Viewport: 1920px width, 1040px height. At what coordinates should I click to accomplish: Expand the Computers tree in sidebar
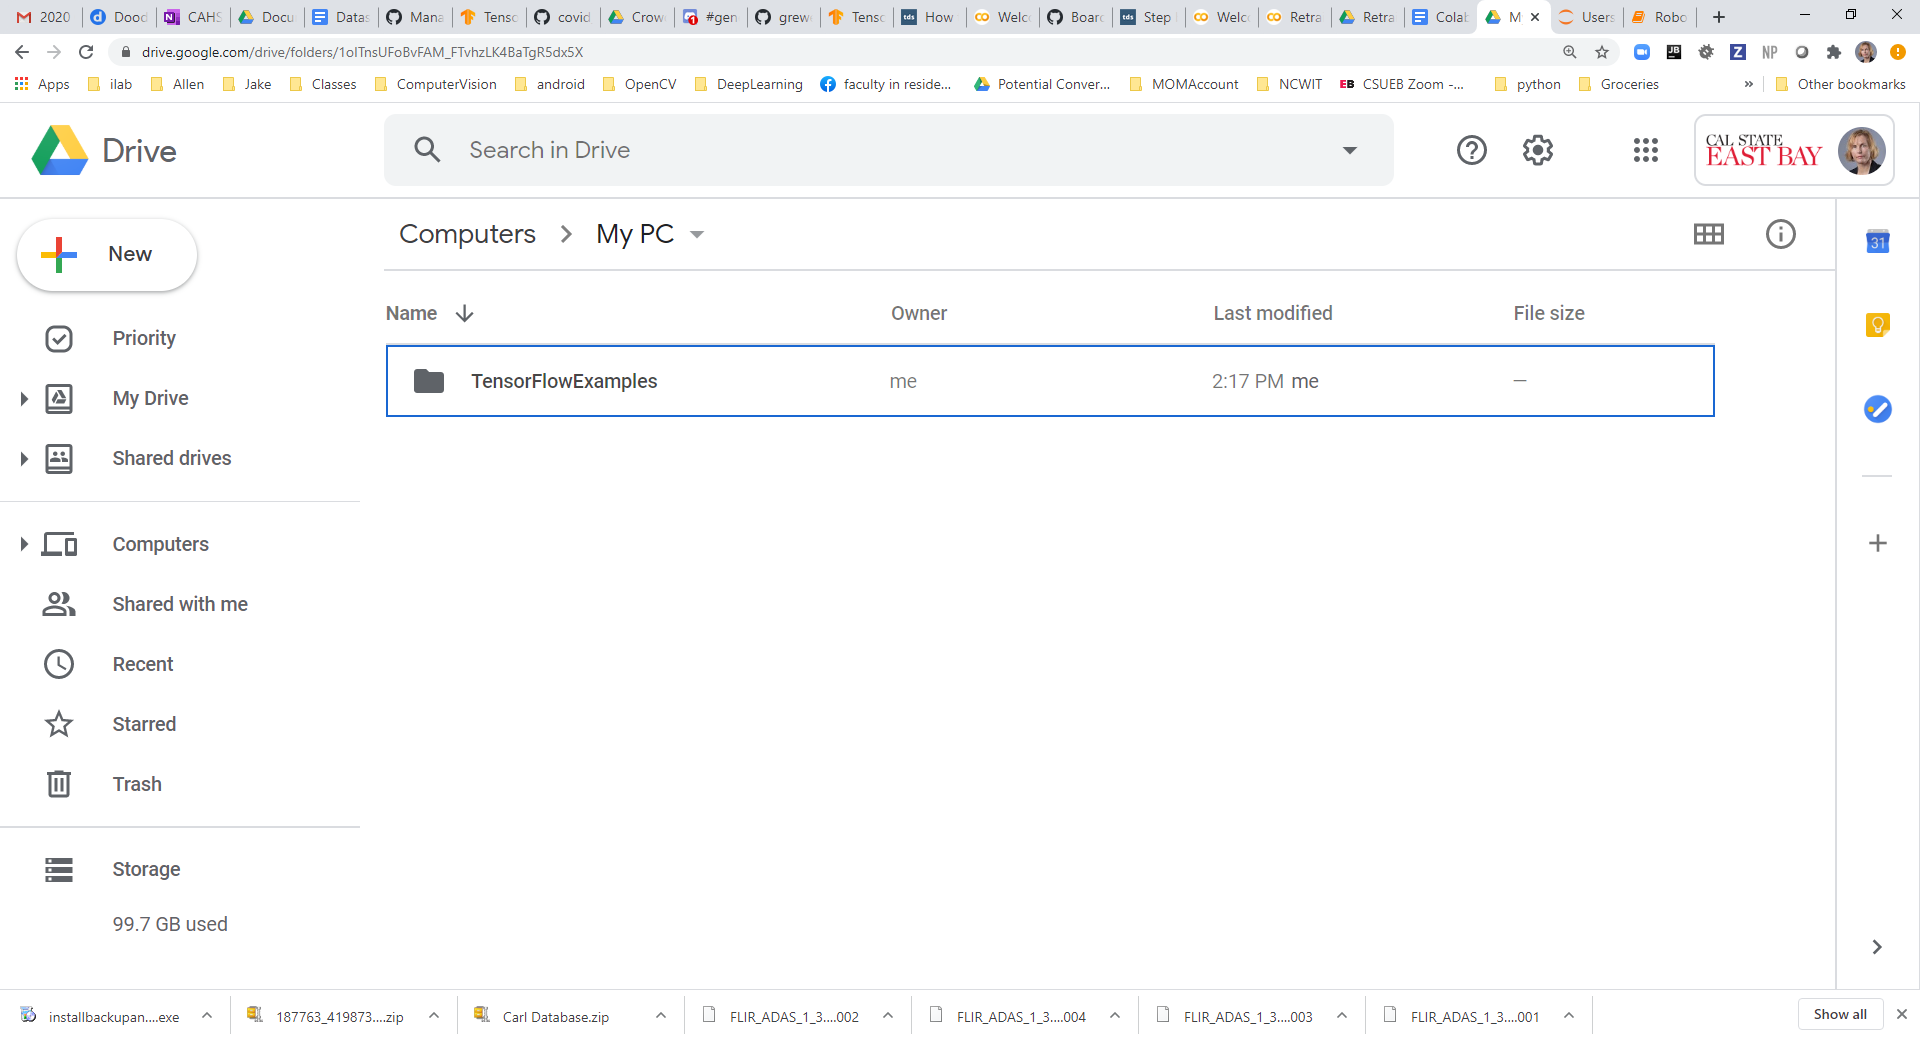24,544
